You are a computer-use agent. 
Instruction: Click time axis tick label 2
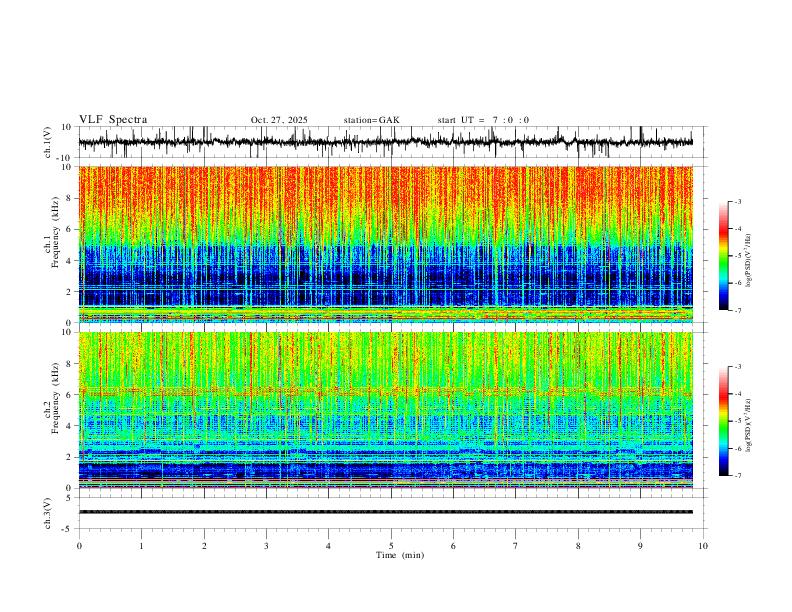[x=204, y=546]
